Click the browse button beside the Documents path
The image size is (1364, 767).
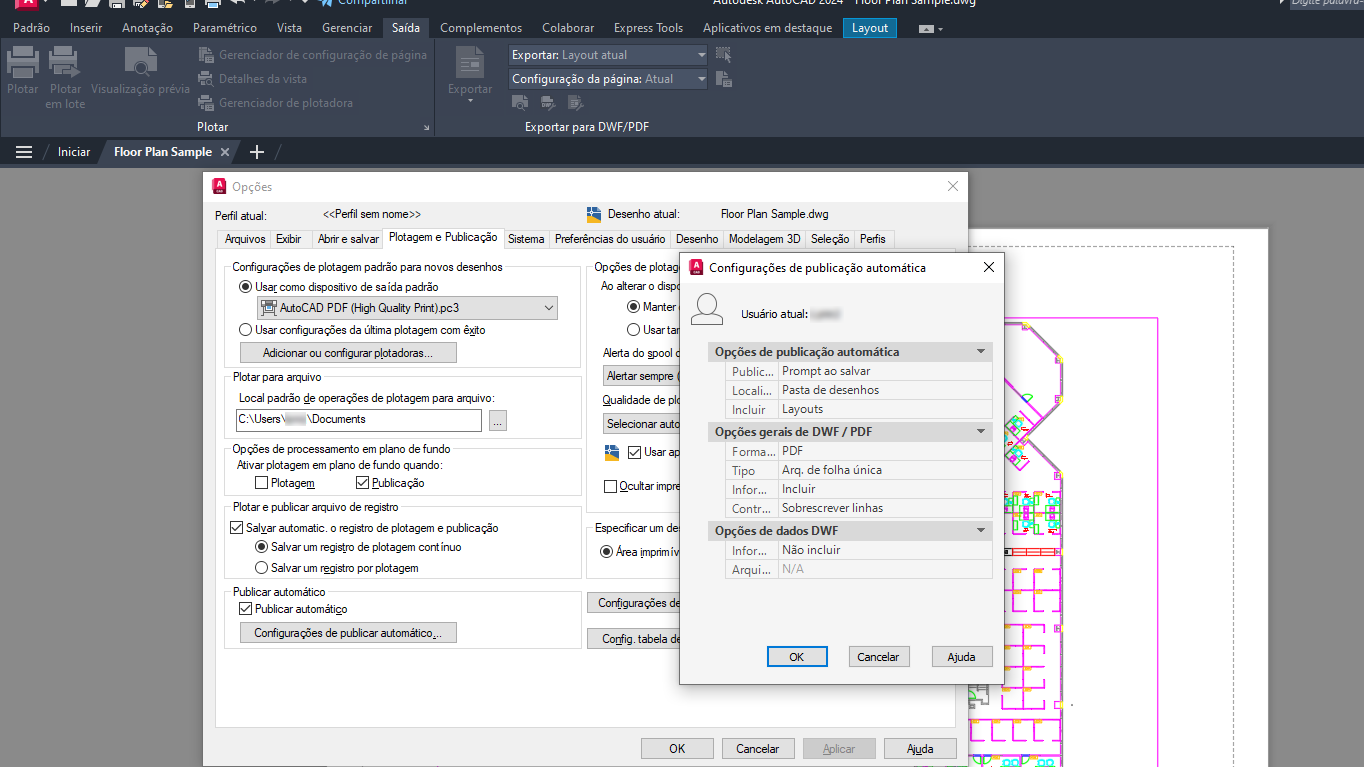coord(498,421)
